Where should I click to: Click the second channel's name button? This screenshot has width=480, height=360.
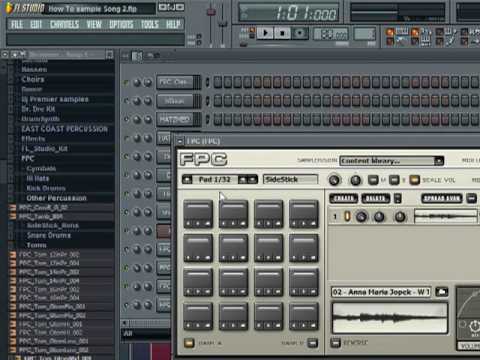175,100
